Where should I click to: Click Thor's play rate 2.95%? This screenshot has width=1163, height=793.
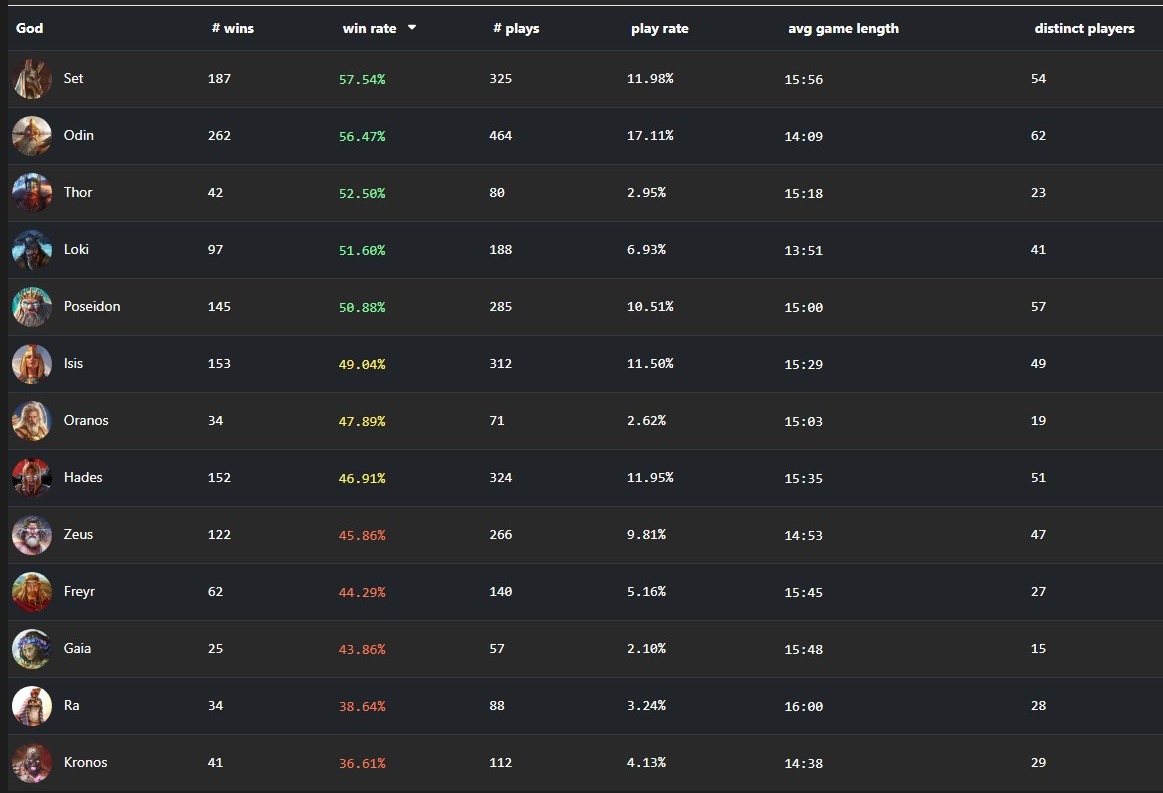click(646, 193)
